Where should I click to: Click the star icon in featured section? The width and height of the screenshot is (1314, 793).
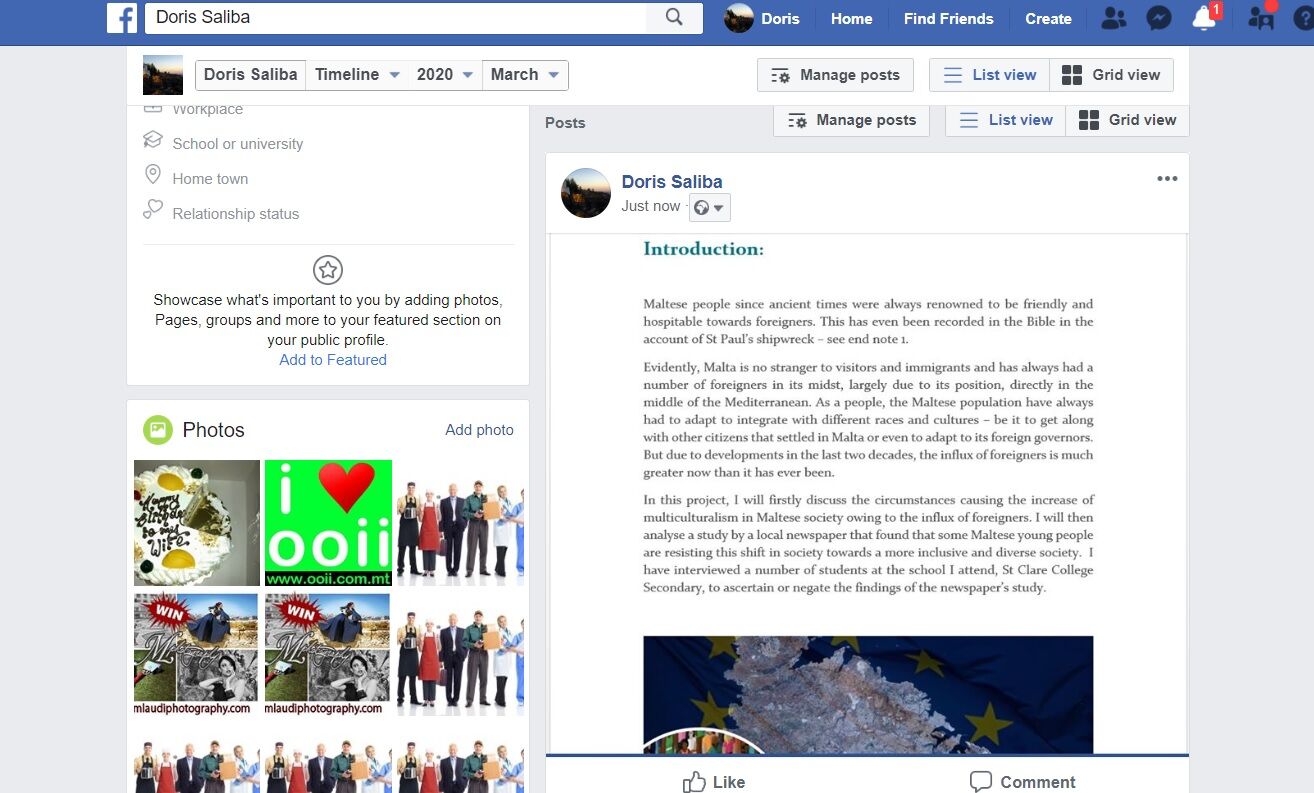[x=328, y=270]
